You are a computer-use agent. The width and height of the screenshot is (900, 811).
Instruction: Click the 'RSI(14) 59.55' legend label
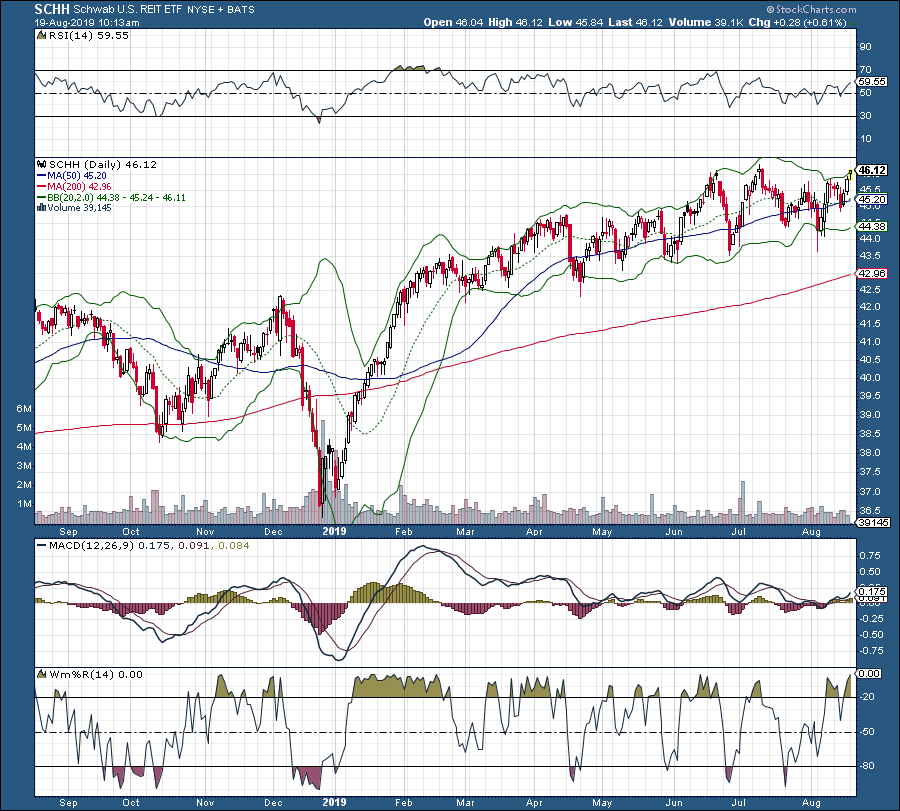click(x=89, y=36)
